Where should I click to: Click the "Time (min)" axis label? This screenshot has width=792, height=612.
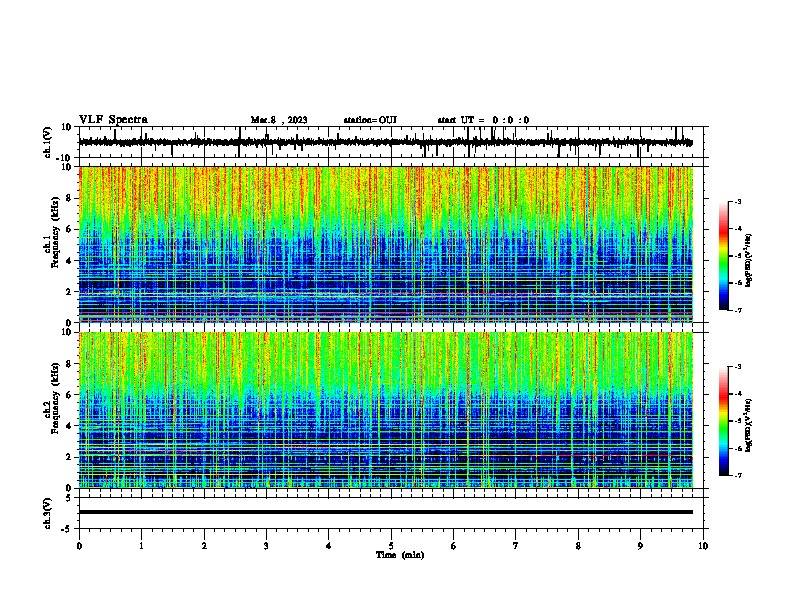click(x=400, y=555)
